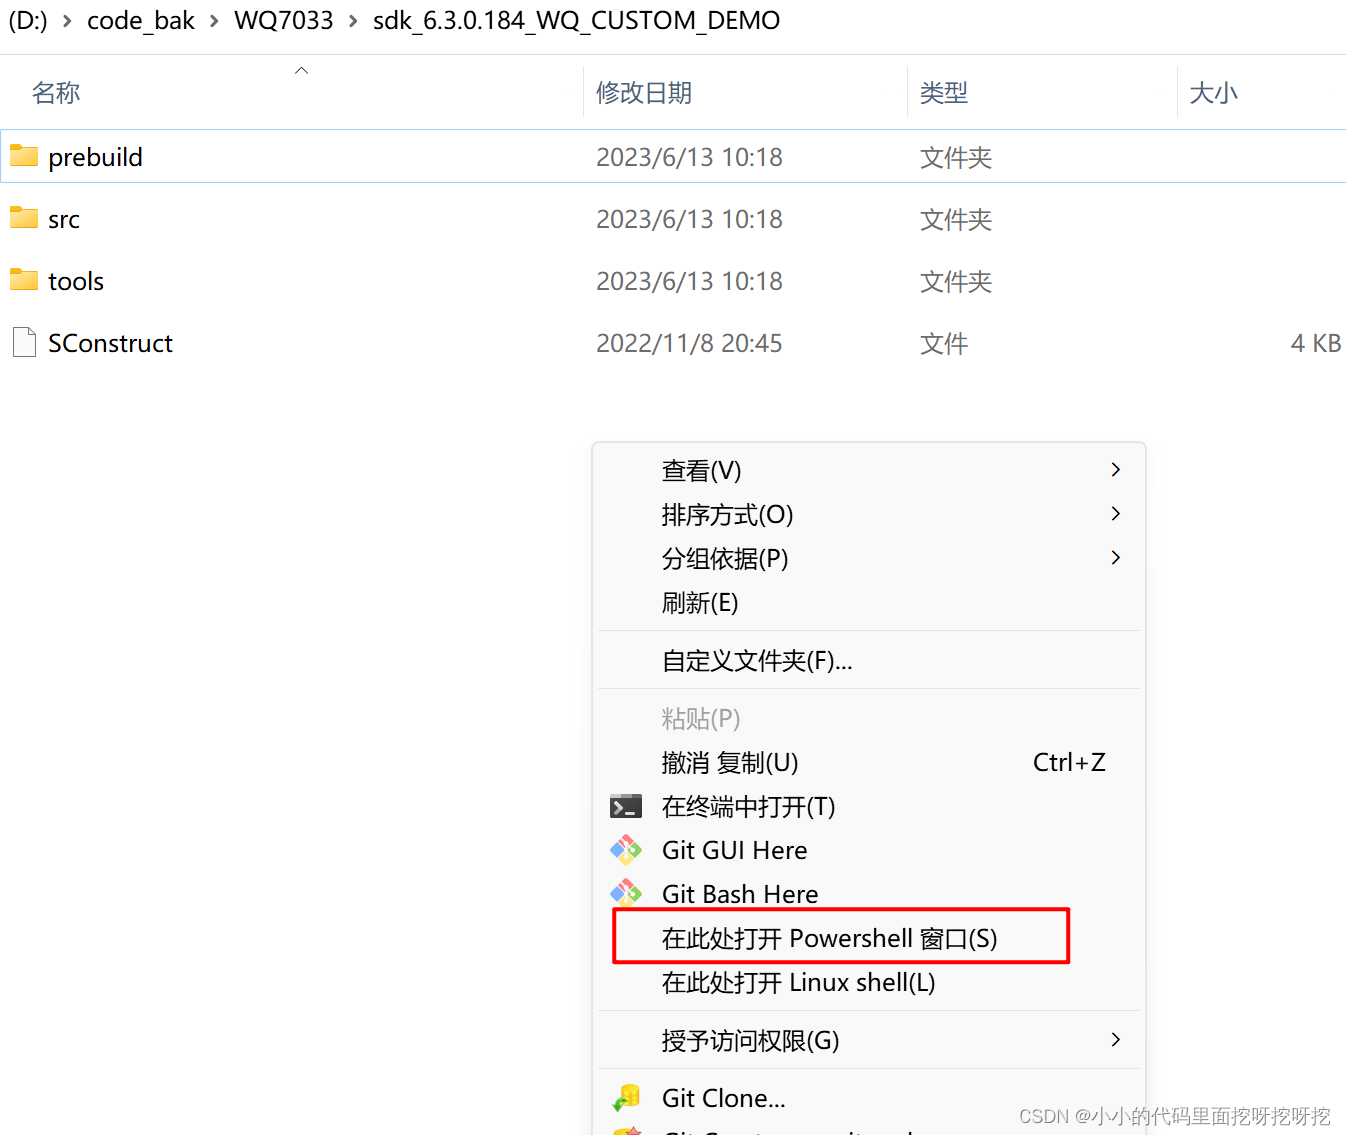Click breadcrumb chevron after code_bak

(x=214, y=21)
